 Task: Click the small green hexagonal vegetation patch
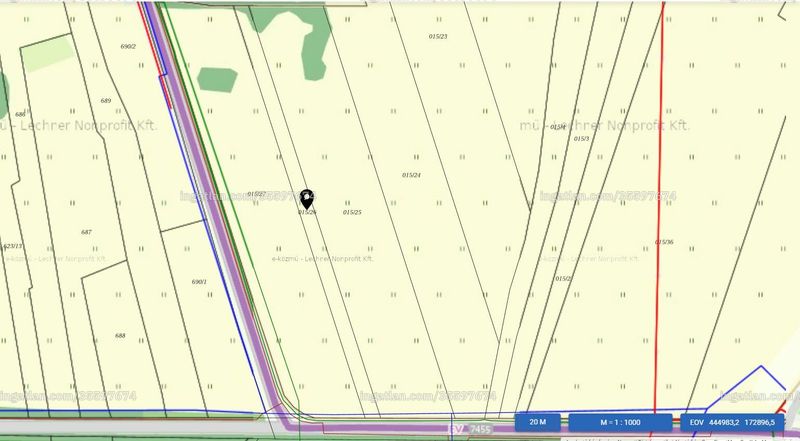tap(217, 80)
